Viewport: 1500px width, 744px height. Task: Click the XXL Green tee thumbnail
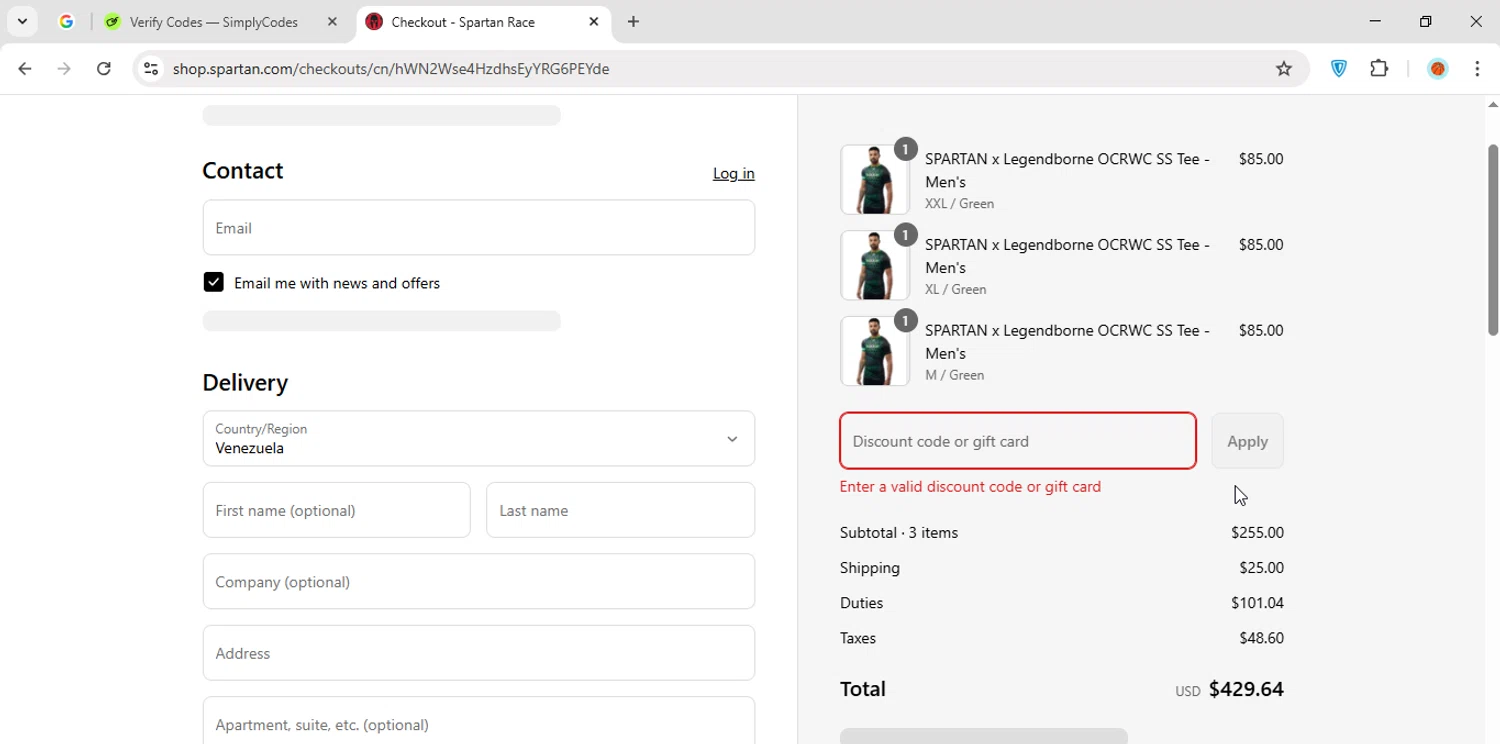pyautogui.click(x=874, y=180)
